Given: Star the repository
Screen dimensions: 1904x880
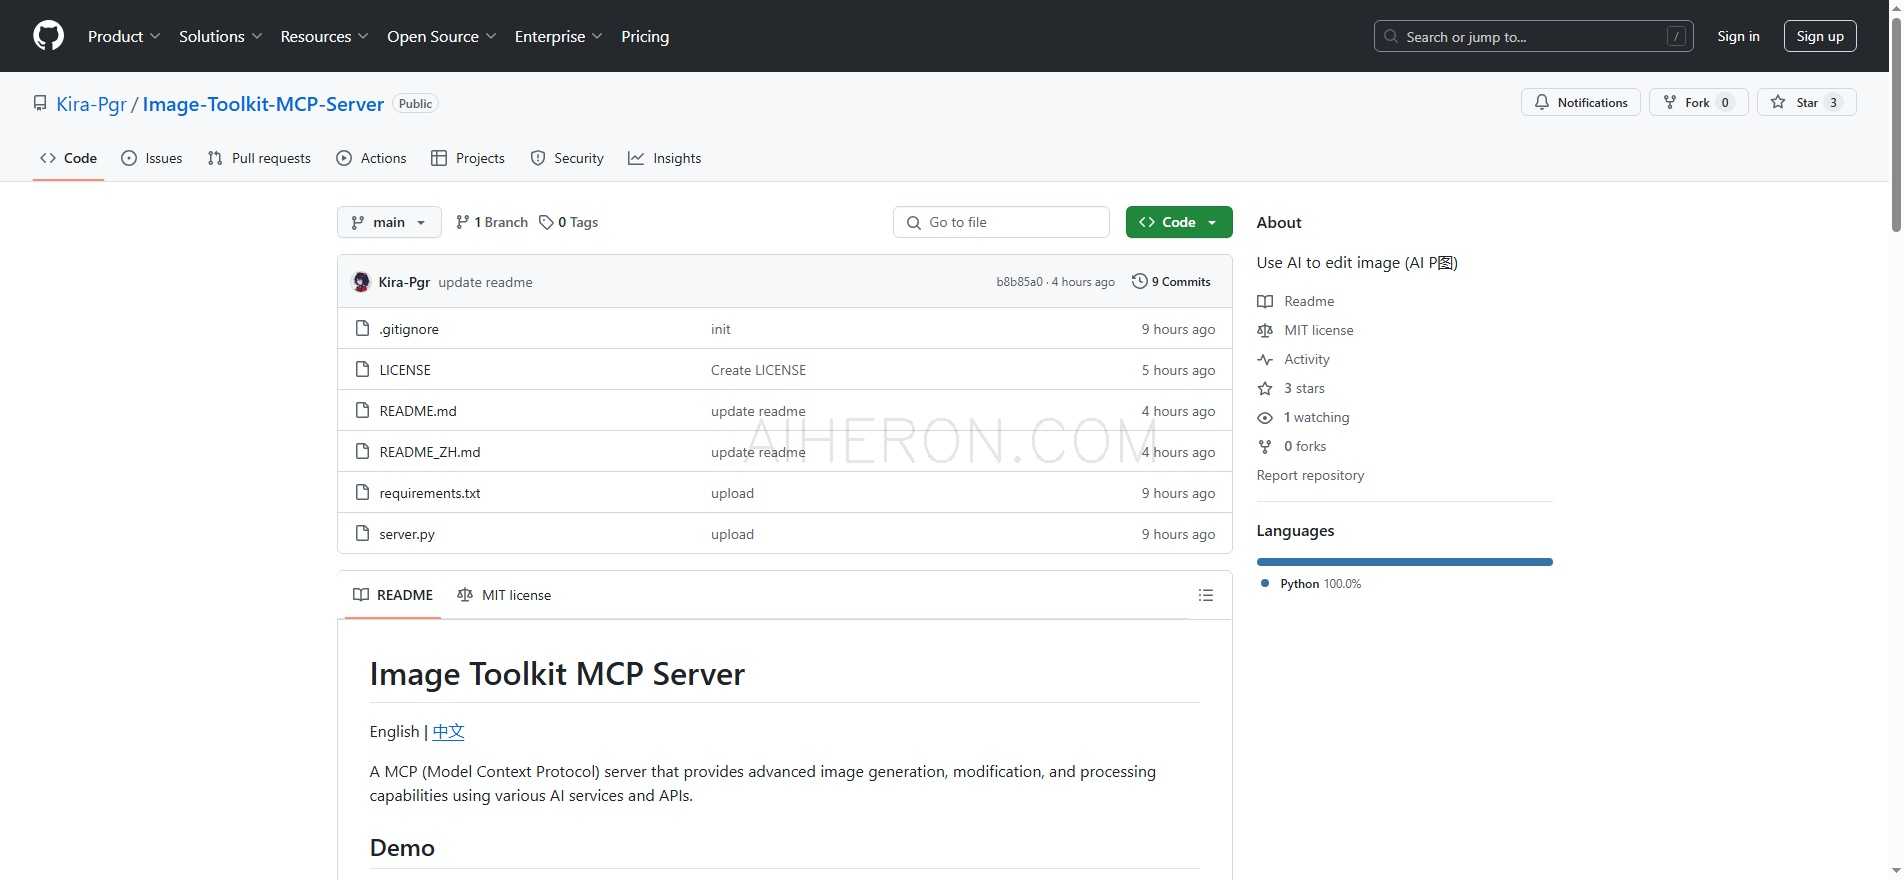Looking at the screenshot, I should (1806, 102).
